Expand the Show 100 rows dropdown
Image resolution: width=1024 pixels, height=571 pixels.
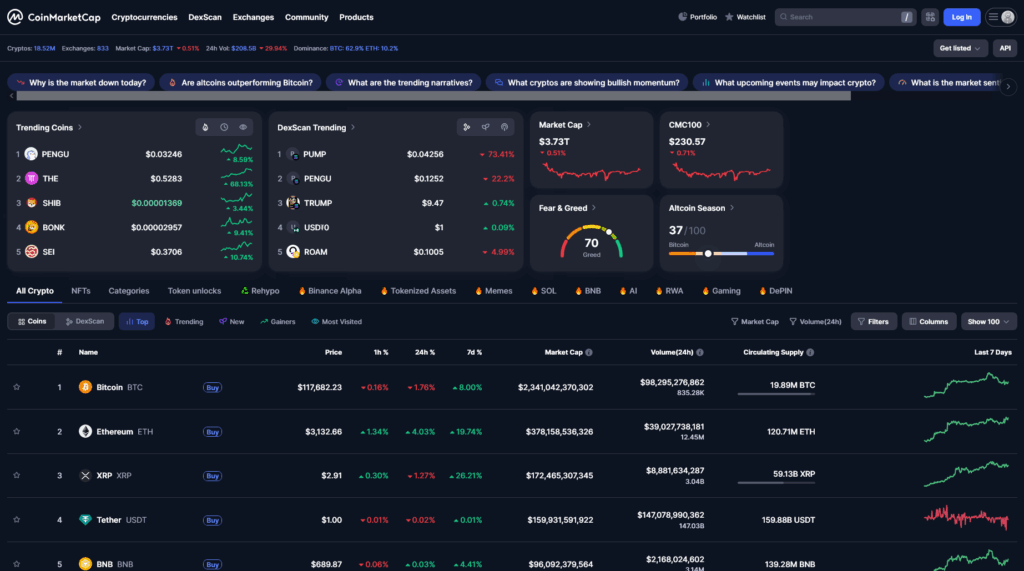(x=989, y=322)
